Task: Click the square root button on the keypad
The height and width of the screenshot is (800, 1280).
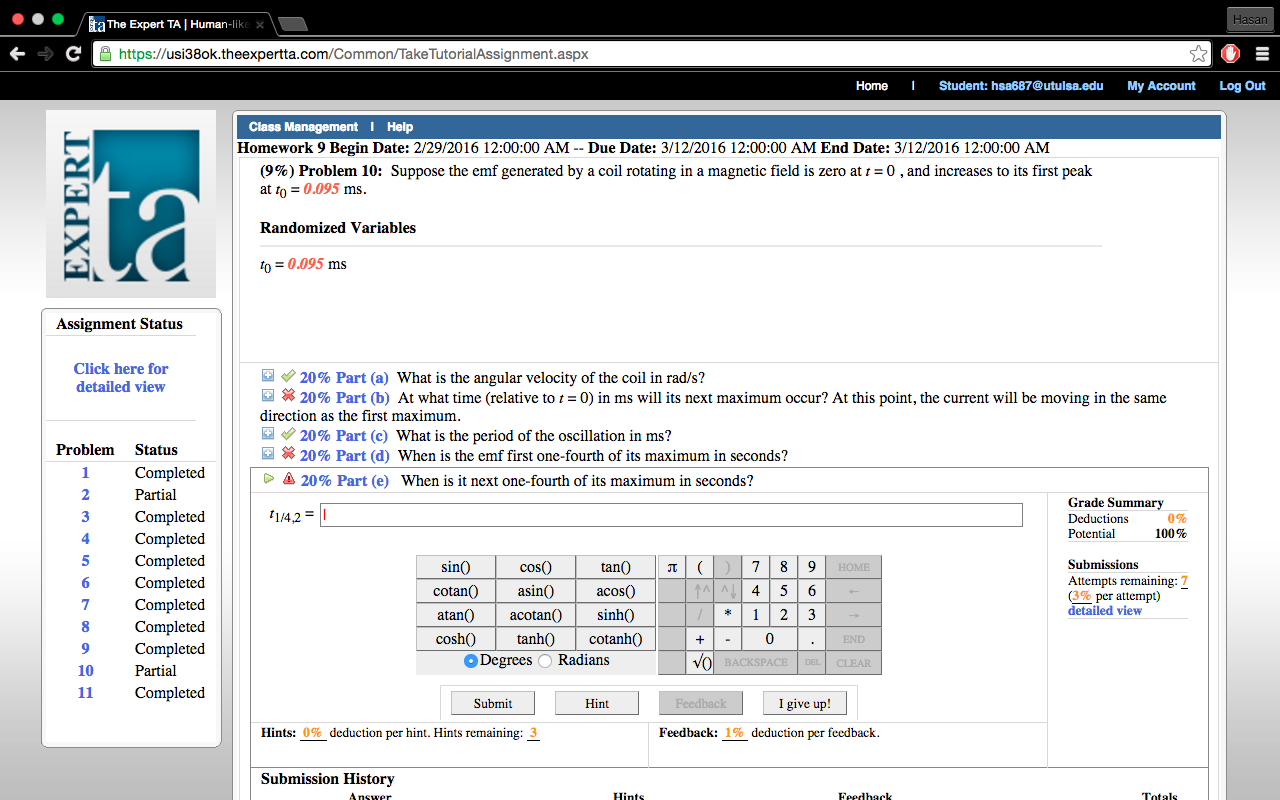Action: click(x=699, y=661)
